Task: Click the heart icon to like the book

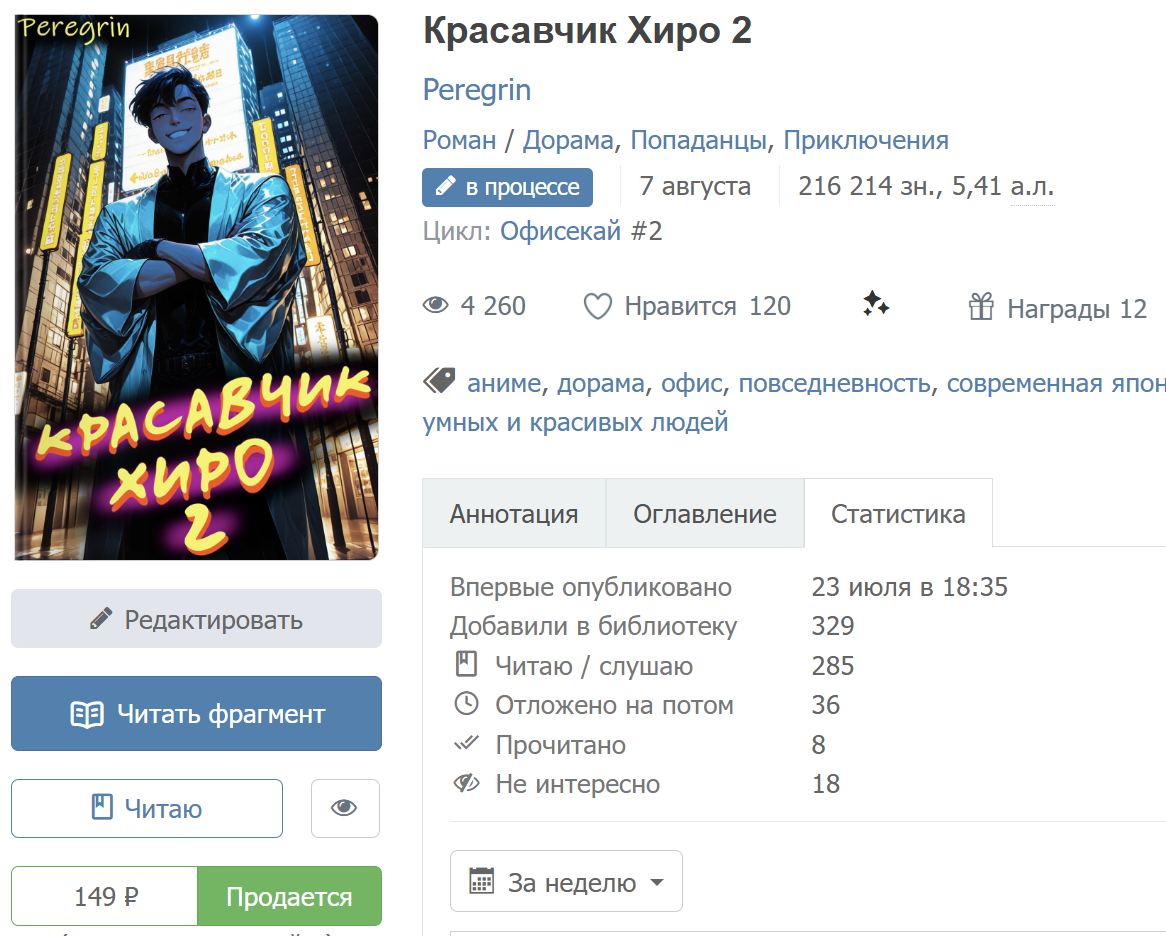Action: pyautogui.click(x=597, y=306)
